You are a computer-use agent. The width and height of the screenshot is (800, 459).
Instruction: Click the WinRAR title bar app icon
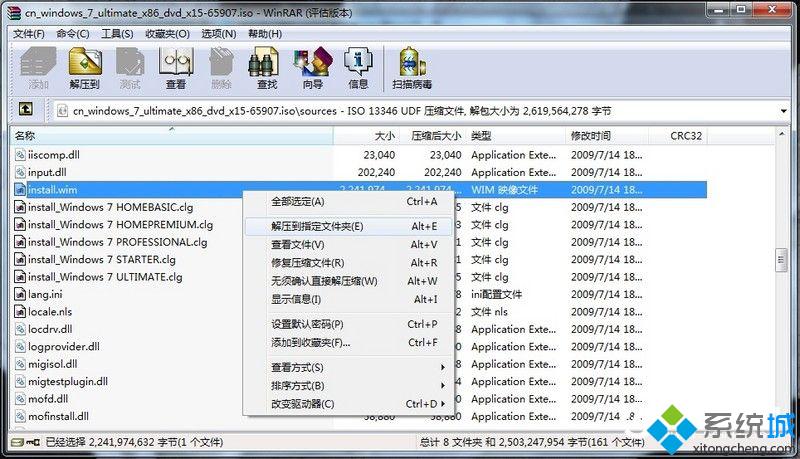click(15, 12)
